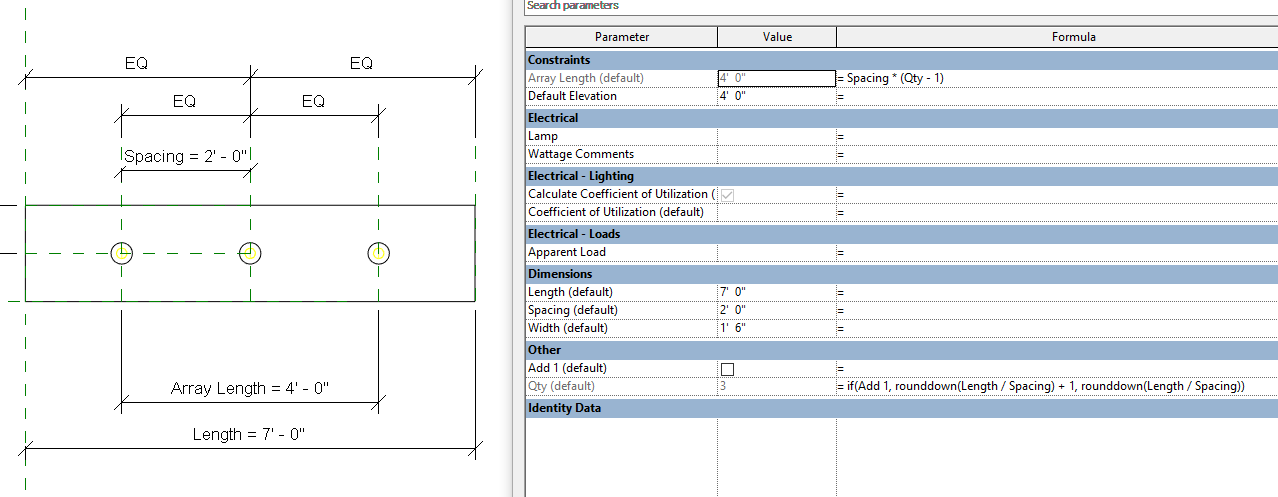This screenshot has width=1278, height=497.
Task: Click the Value column header
Action: click(x=777, y=37)
